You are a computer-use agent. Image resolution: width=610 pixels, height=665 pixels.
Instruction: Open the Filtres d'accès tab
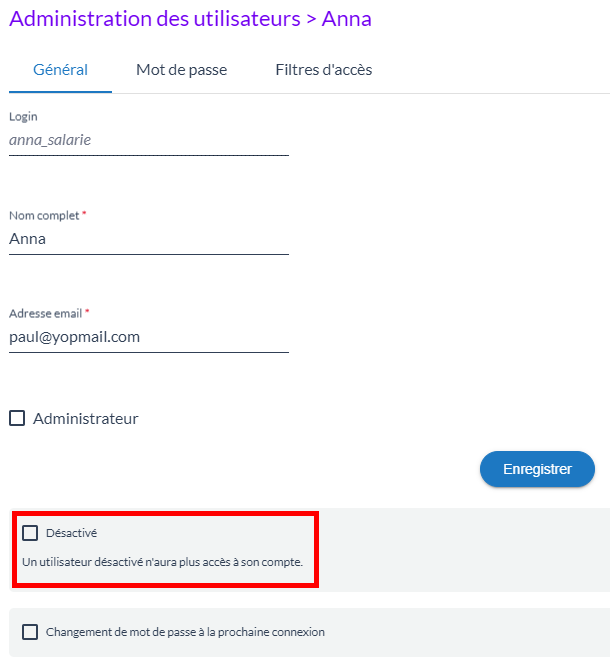(323, 70)
